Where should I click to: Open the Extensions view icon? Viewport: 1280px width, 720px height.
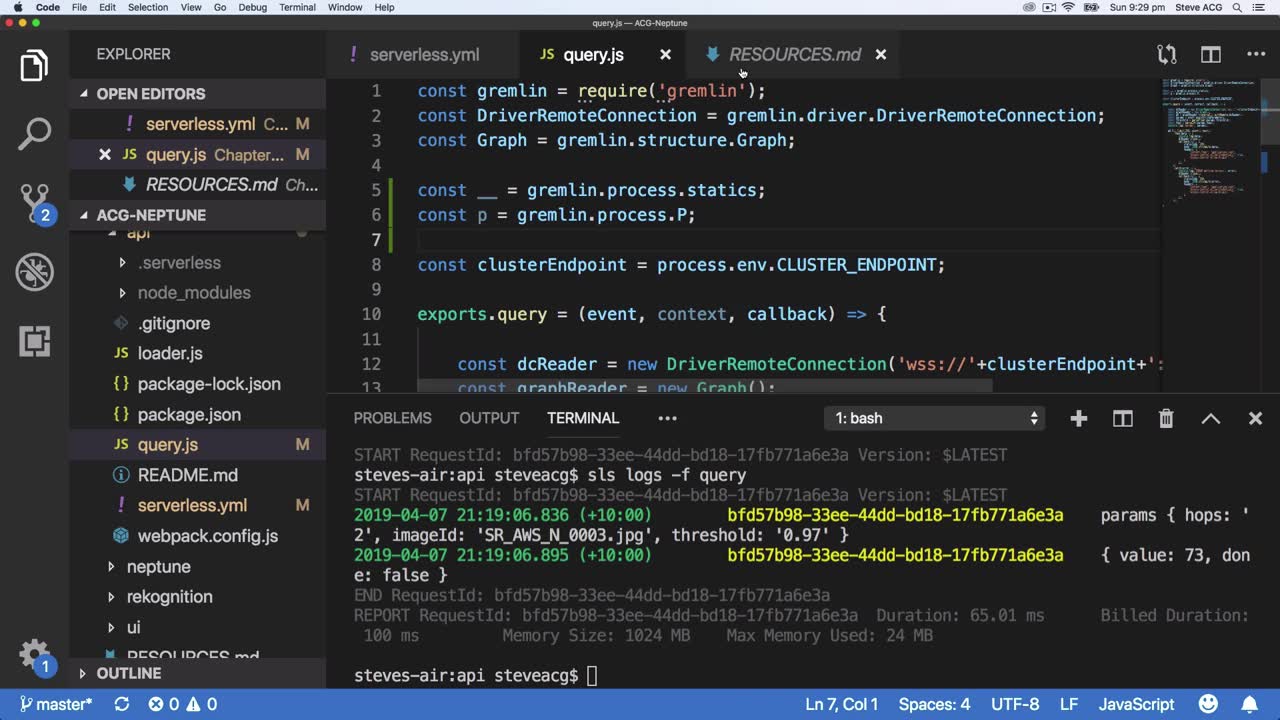coord(34,341)
